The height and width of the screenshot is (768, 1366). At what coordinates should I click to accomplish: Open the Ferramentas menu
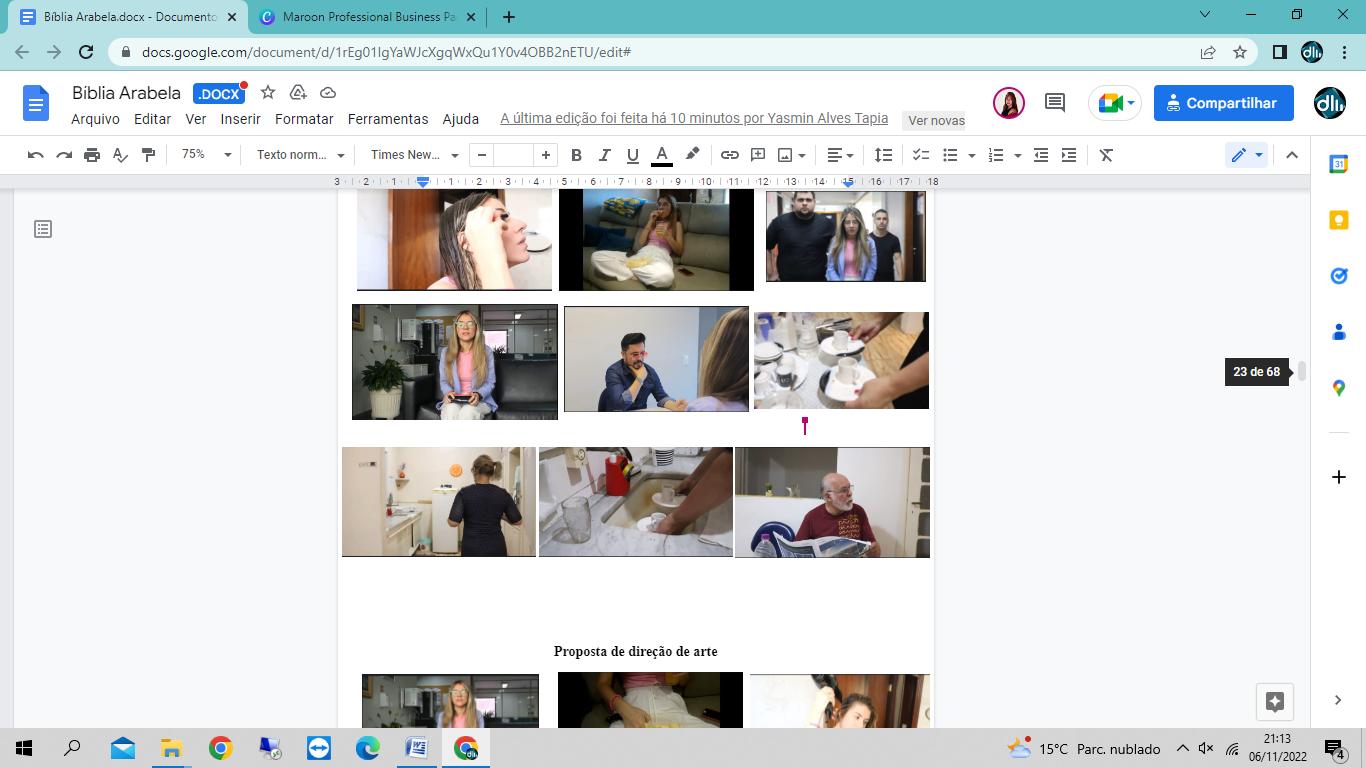point(387,119)
